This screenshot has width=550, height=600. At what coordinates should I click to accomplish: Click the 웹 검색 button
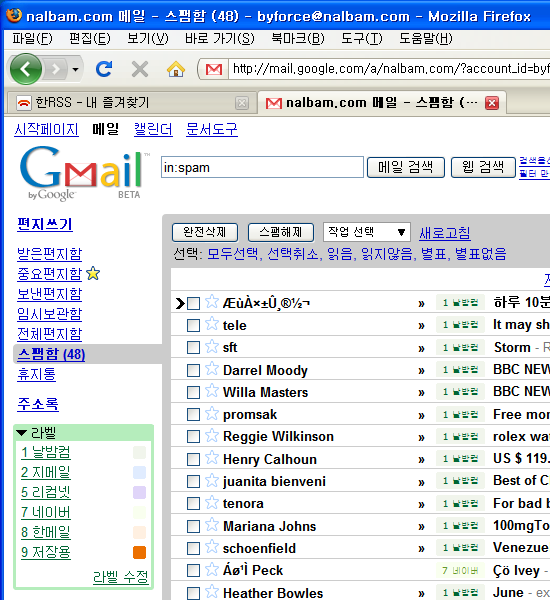pos(483,167)
